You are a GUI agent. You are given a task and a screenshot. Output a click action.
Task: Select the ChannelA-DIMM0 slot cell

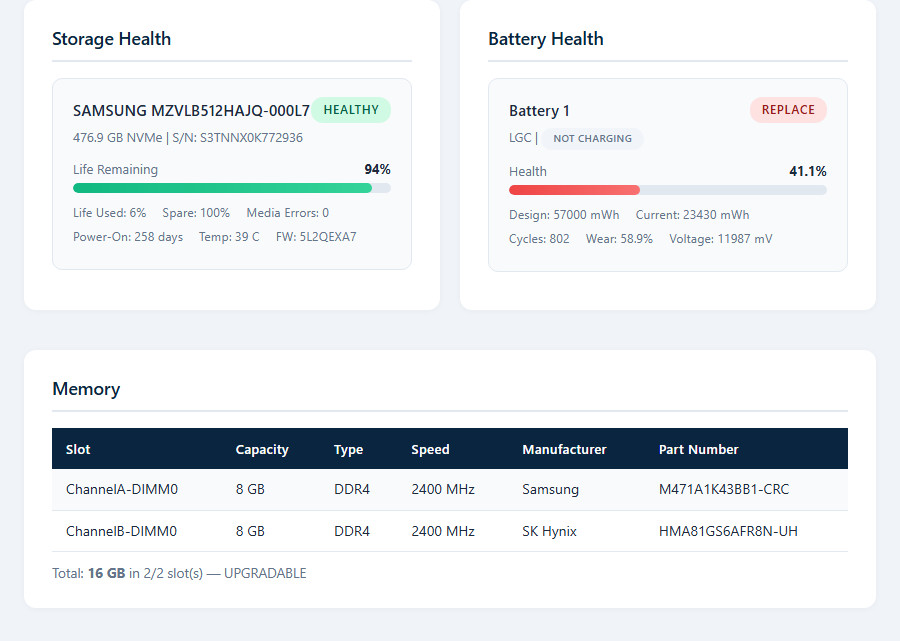122,490
